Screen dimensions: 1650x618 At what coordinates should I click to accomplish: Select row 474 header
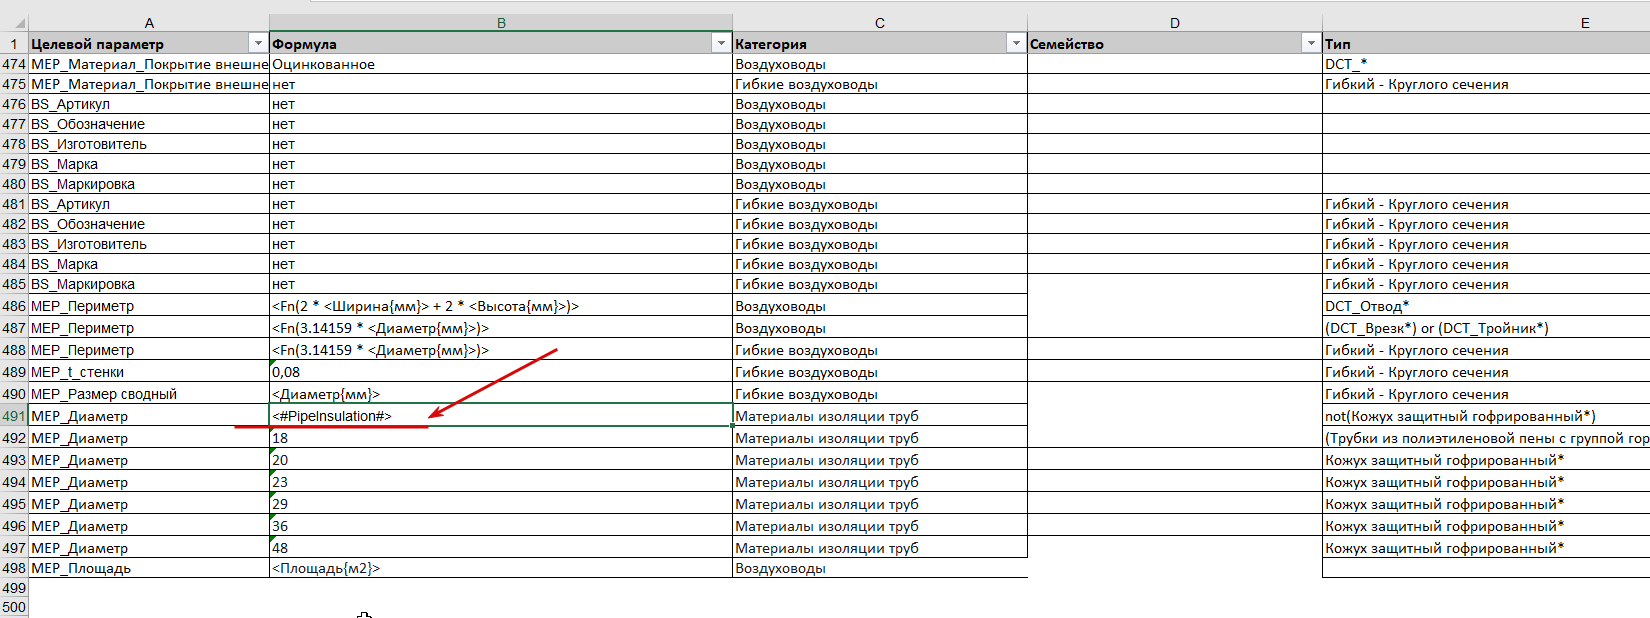(x=14, y=64)
